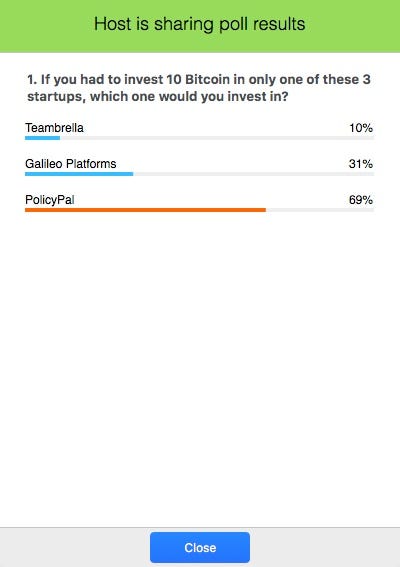Image resolution: width=400 pixels, height=567 pixels.
Task: Click the unfilled gray part of PolicyPal bar
Action: tap(320, 210)
